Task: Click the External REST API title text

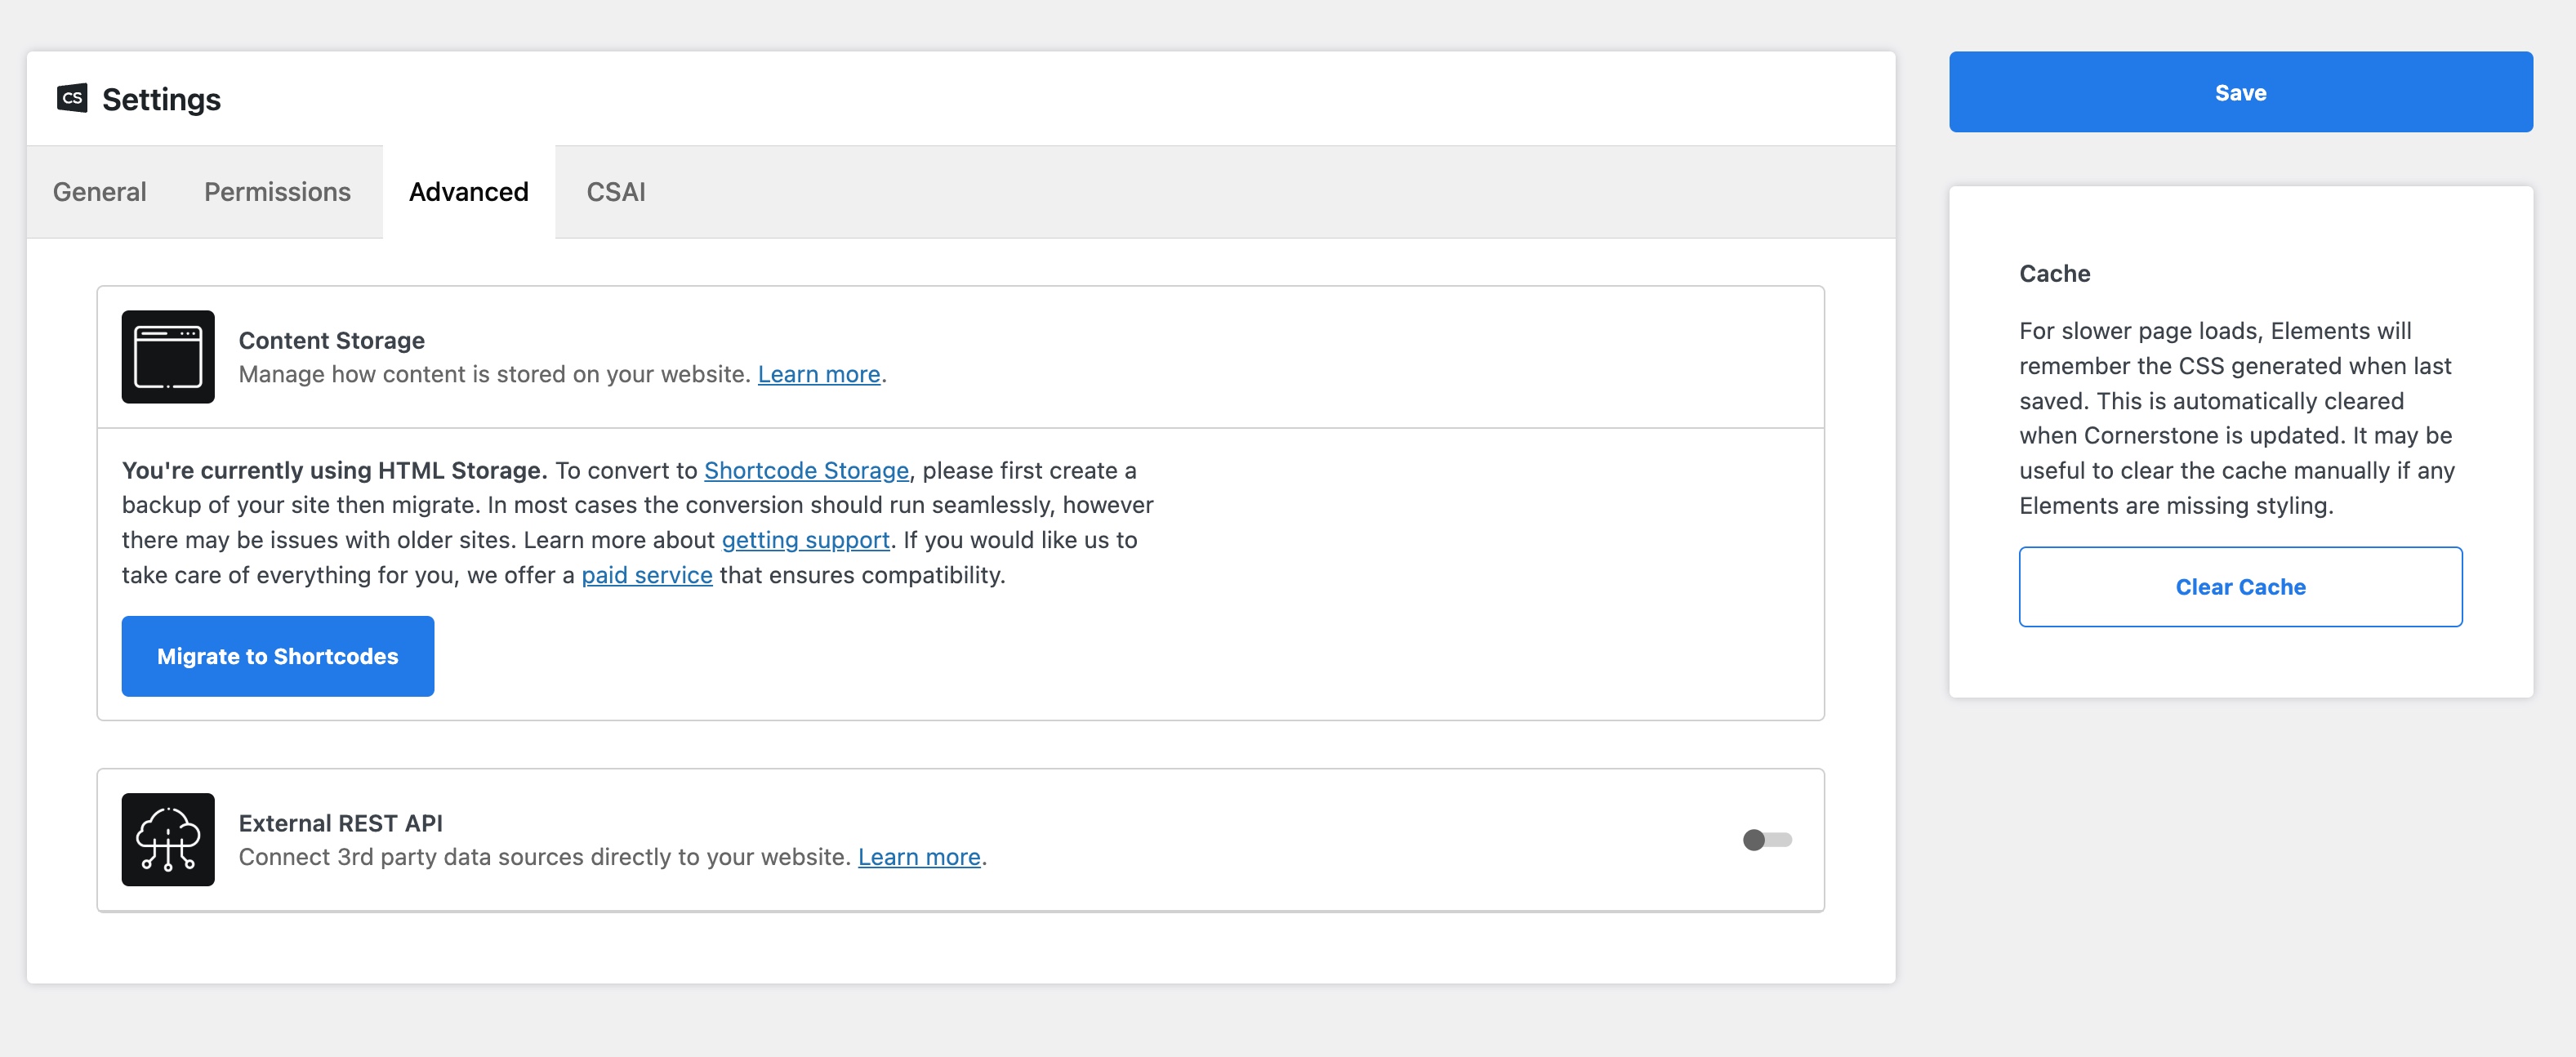Action: (x=341, y=823)
